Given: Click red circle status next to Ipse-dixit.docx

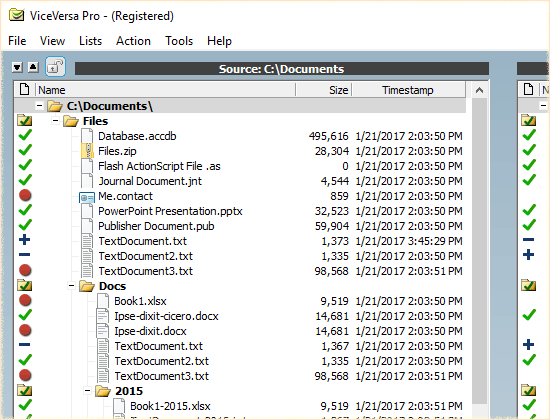Looking at the screenshot, I should 25,330.
